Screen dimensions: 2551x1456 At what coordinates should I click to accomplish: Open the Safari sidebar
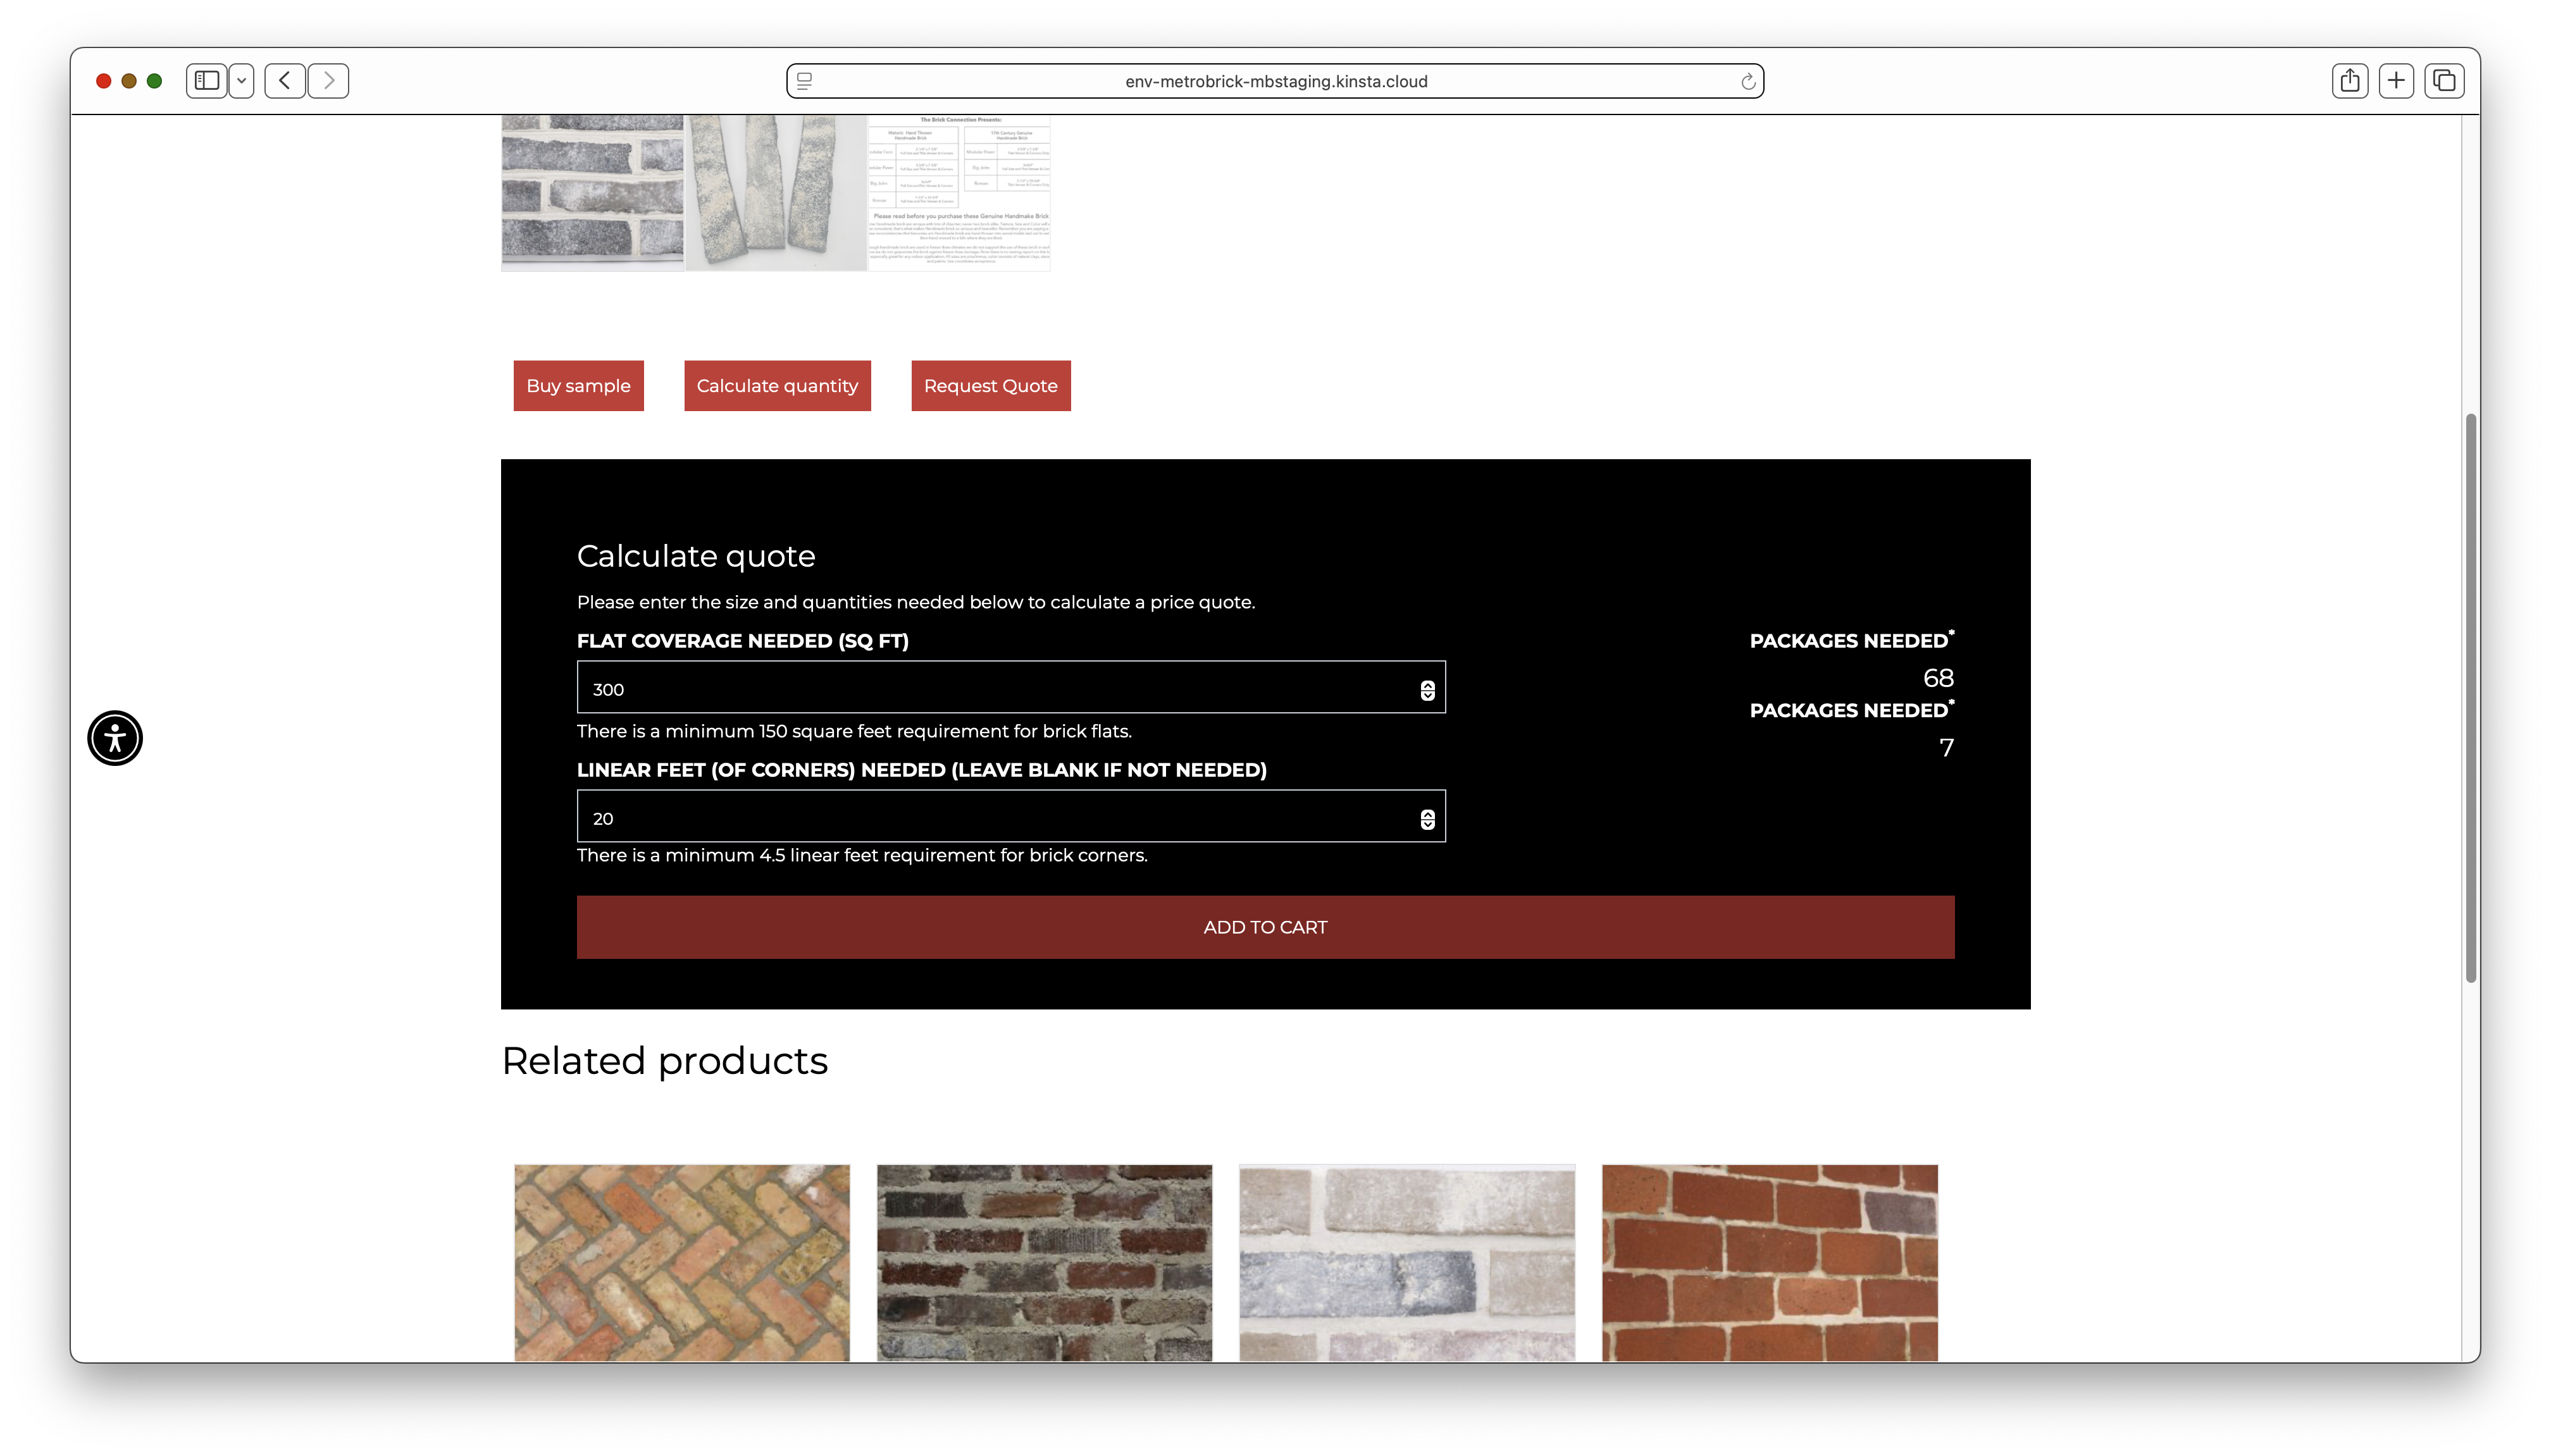(206, 81)
